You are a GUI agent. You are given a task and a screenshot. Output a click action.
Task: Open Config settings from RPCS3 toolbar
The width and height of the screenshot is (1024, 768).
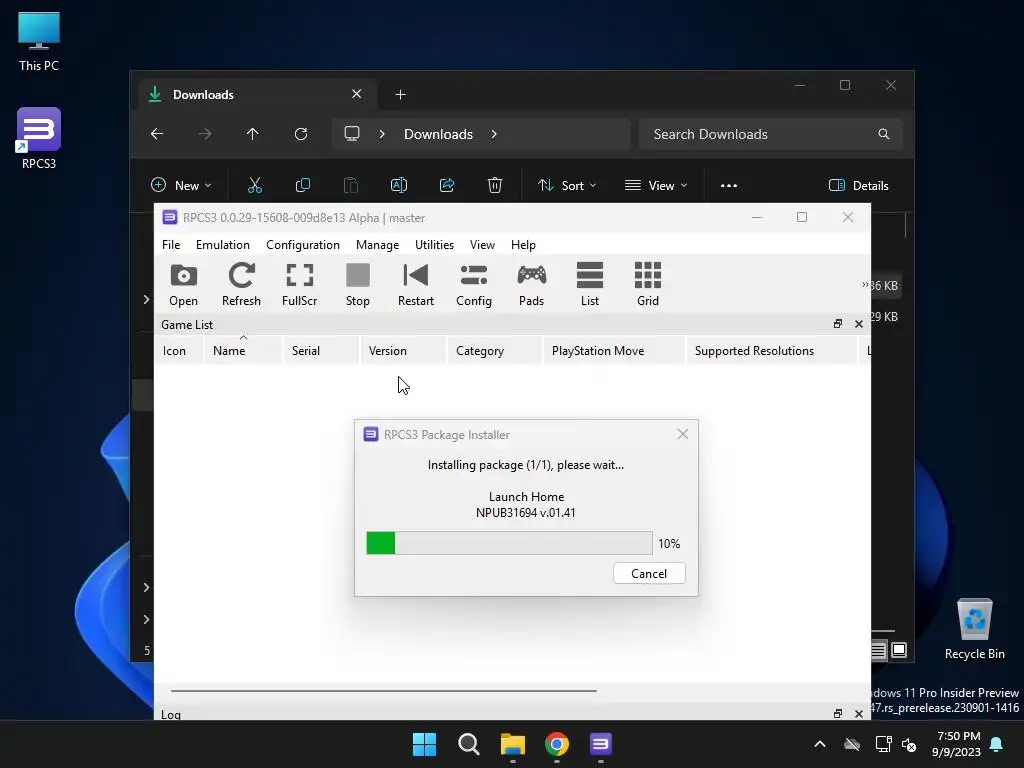click(473, 284)
